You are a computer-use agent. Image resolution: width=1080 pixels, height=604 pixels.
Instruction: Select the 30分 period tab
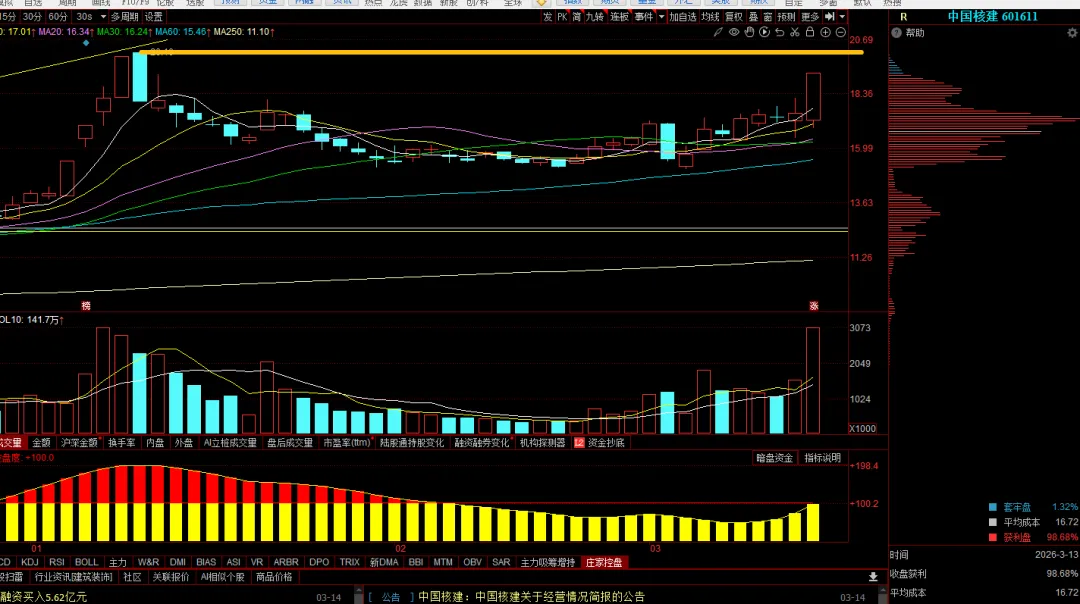32,17
